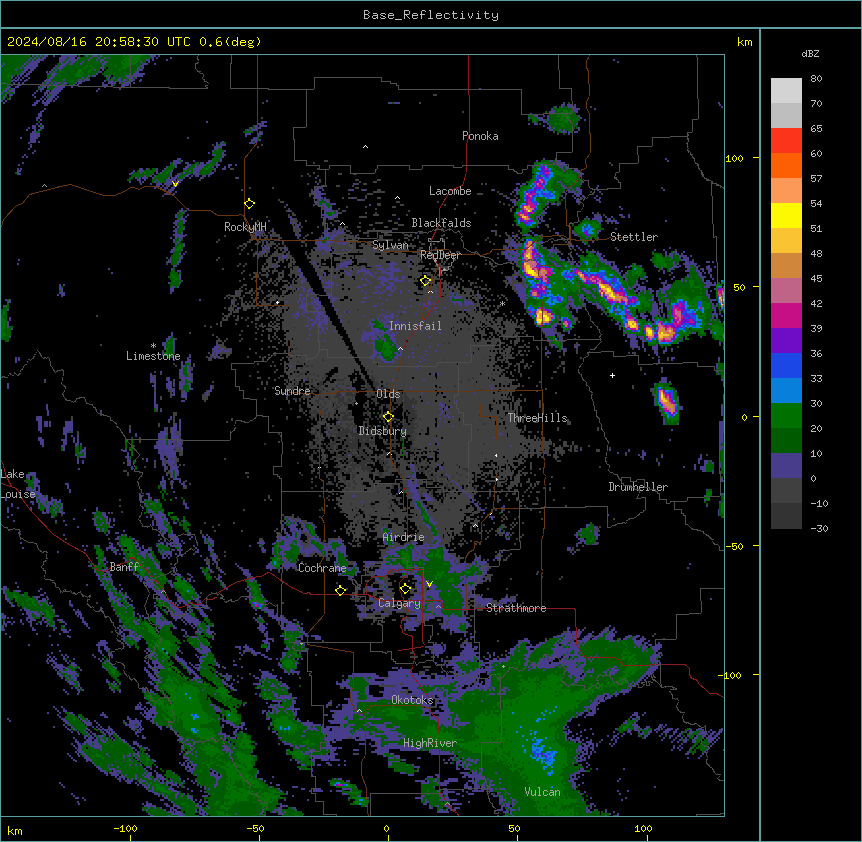Click the yellow diamond marker between Olds and Didsbury
Image resolution: width=862 pixels, height=842 pixels.
389,417
